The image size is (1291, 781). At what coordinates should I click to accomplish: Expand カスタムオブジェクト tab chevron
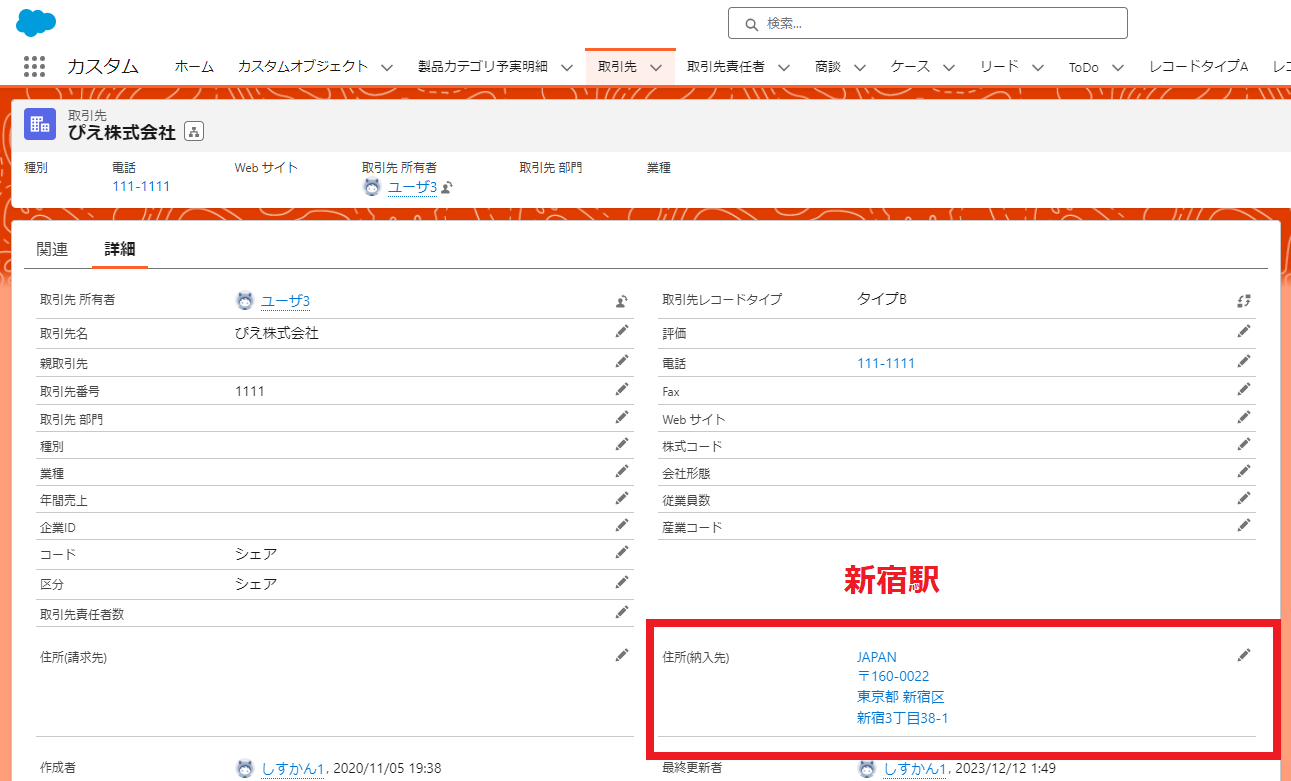pyautogui.click(x=387, y=68)
